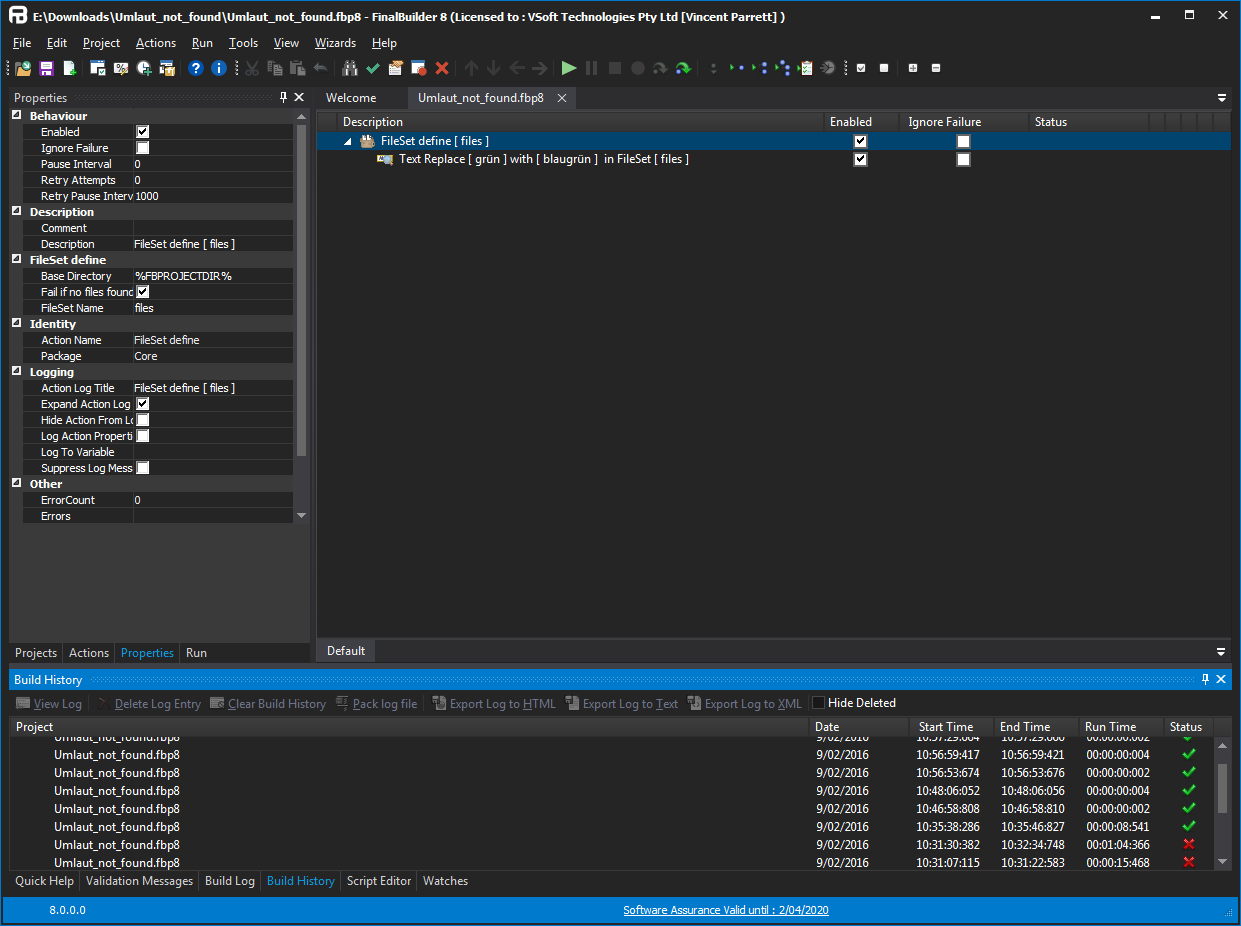
Task: Collapse the FileSet define tree node
Action: pos(348,142)
